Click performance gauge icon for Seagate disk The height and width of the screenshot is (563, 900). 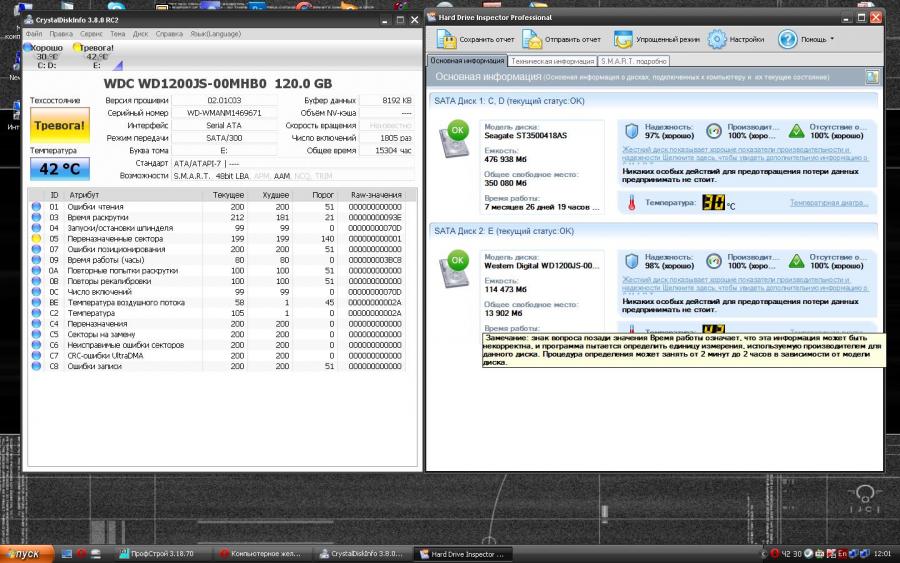[x=713, y=131]
